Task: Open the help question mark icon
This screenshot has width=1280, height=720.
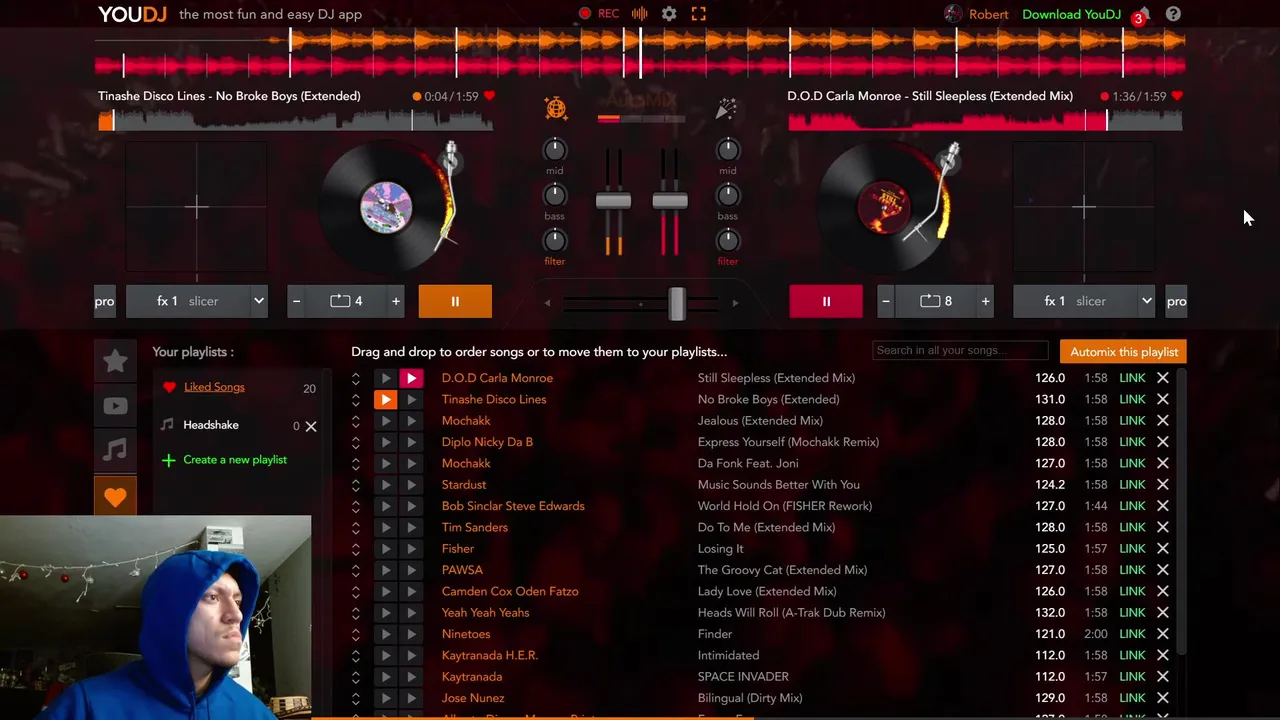Action: coord(1173,14)
